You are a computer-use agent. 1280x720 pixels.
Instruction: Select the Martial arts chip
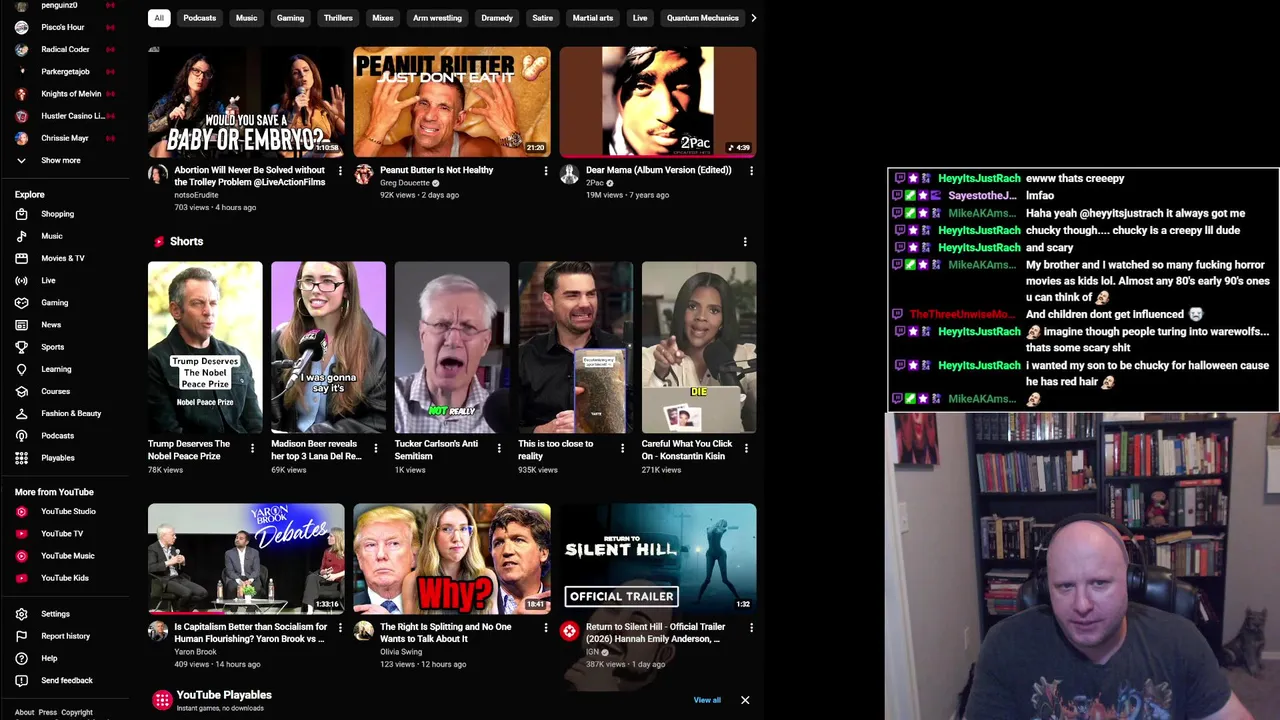pos(593,18)
